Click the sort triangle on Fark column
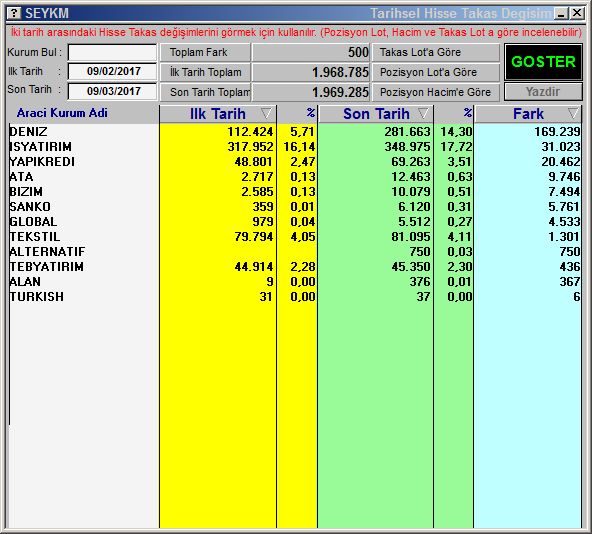This screenshot has width=592, height=534. pos(573,113)
